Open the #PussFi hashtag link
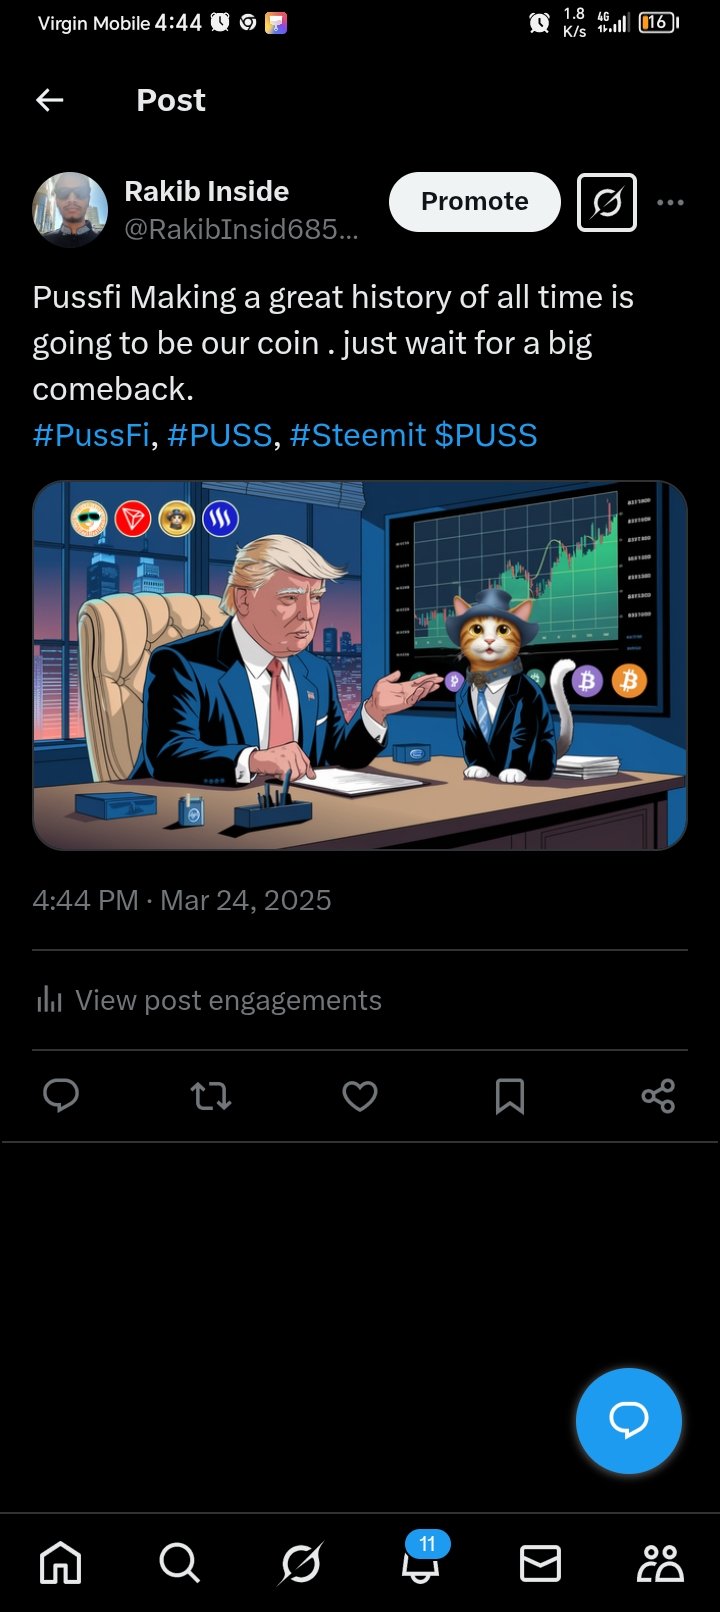The image size is (720, 1612). coord(91,435)
